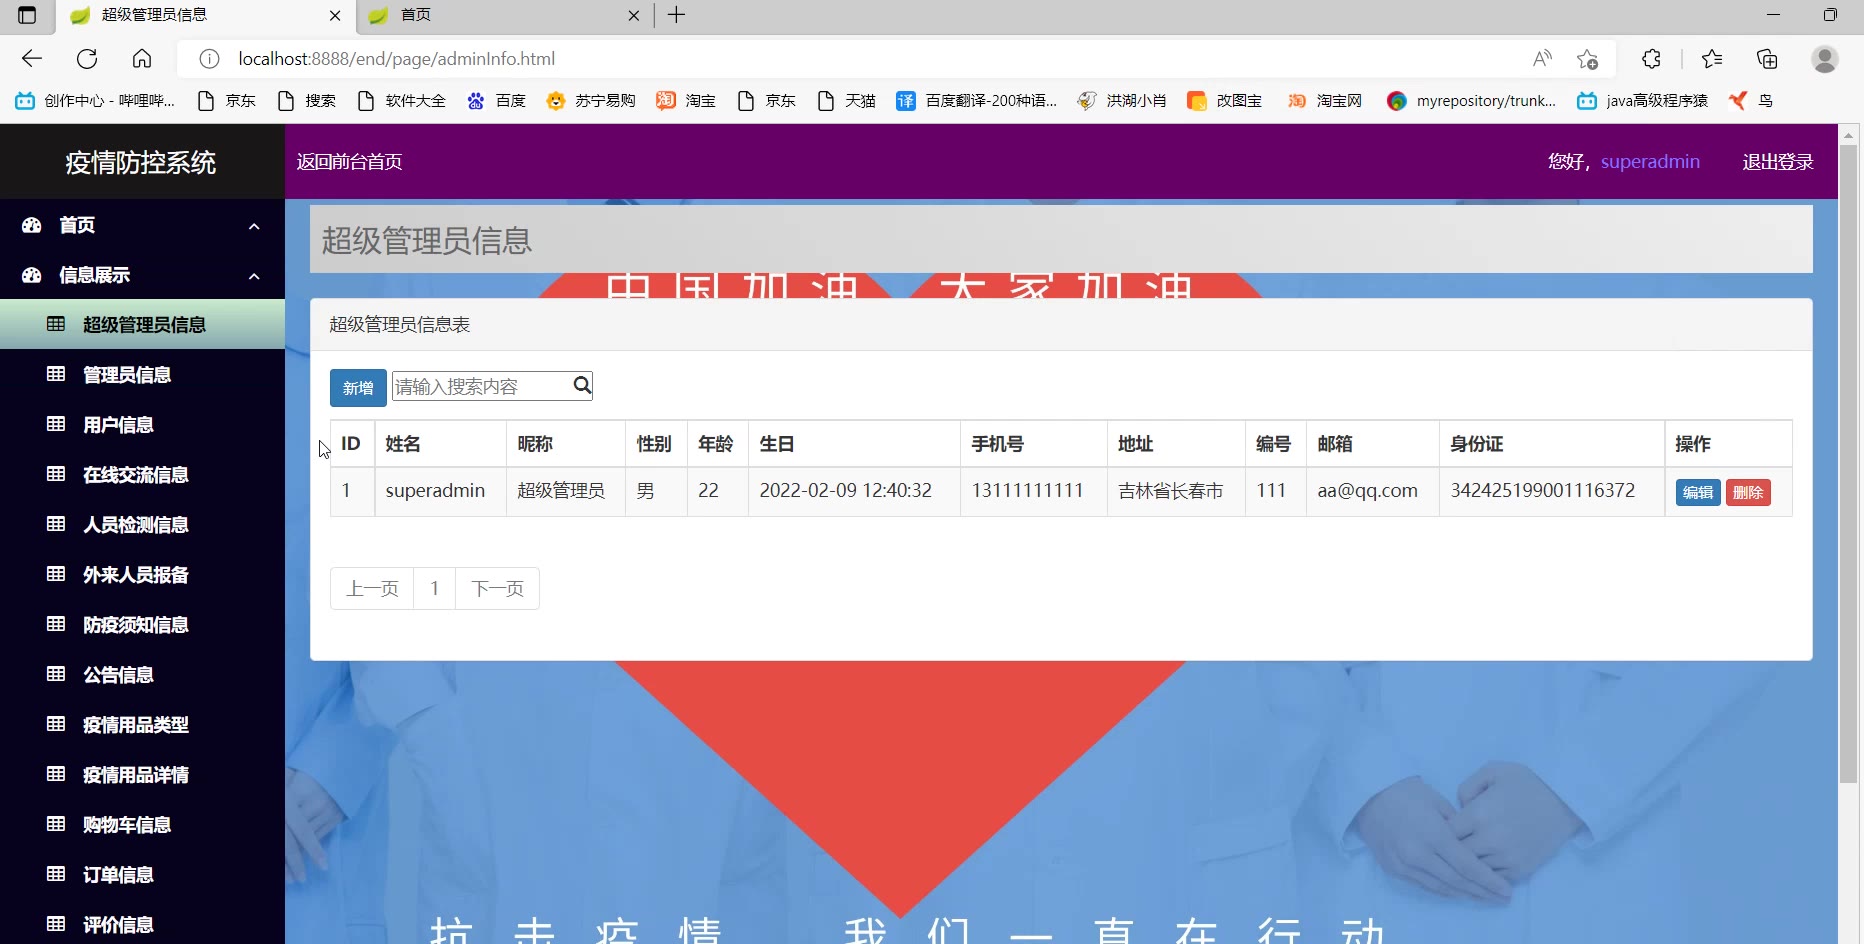Click table icon next to 外来人员报备
Screen dimensions: 1864x944
(x=56, y=574)
